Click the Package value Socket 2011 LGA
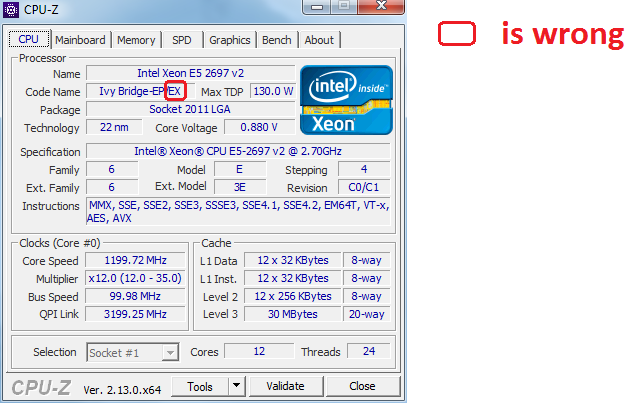The image size is (631, 403). pyautogui.click(x=191, y=110)
